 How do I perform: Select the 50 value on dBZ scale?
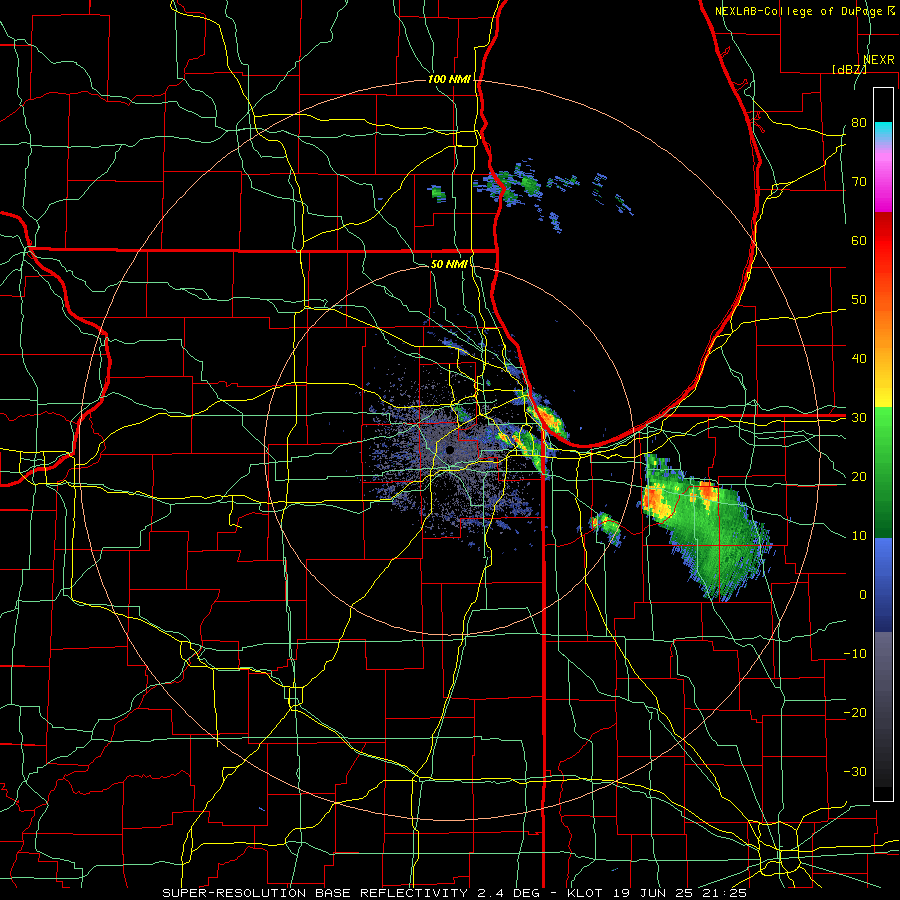859,300
